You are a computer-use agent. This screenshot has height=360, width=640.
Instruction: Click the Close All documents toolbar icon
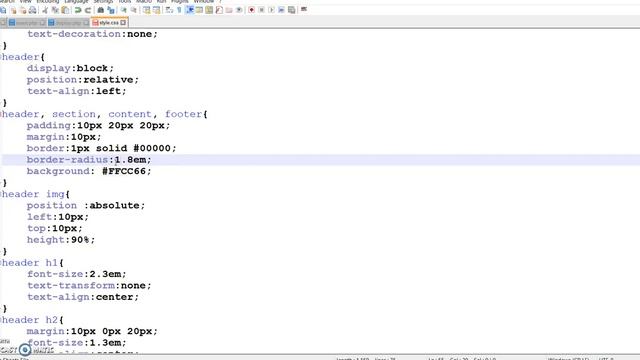(23, 10)
